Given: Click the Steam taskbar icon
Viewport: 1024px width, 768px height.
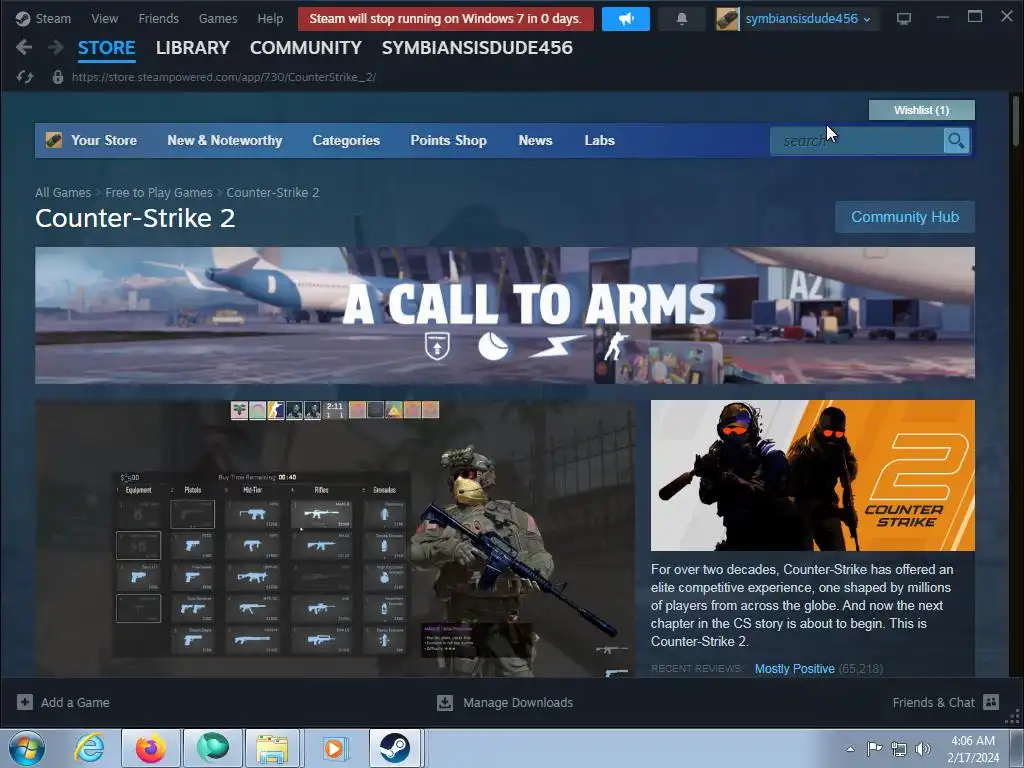Looking at the screenshot, I should tap(394, 748).
